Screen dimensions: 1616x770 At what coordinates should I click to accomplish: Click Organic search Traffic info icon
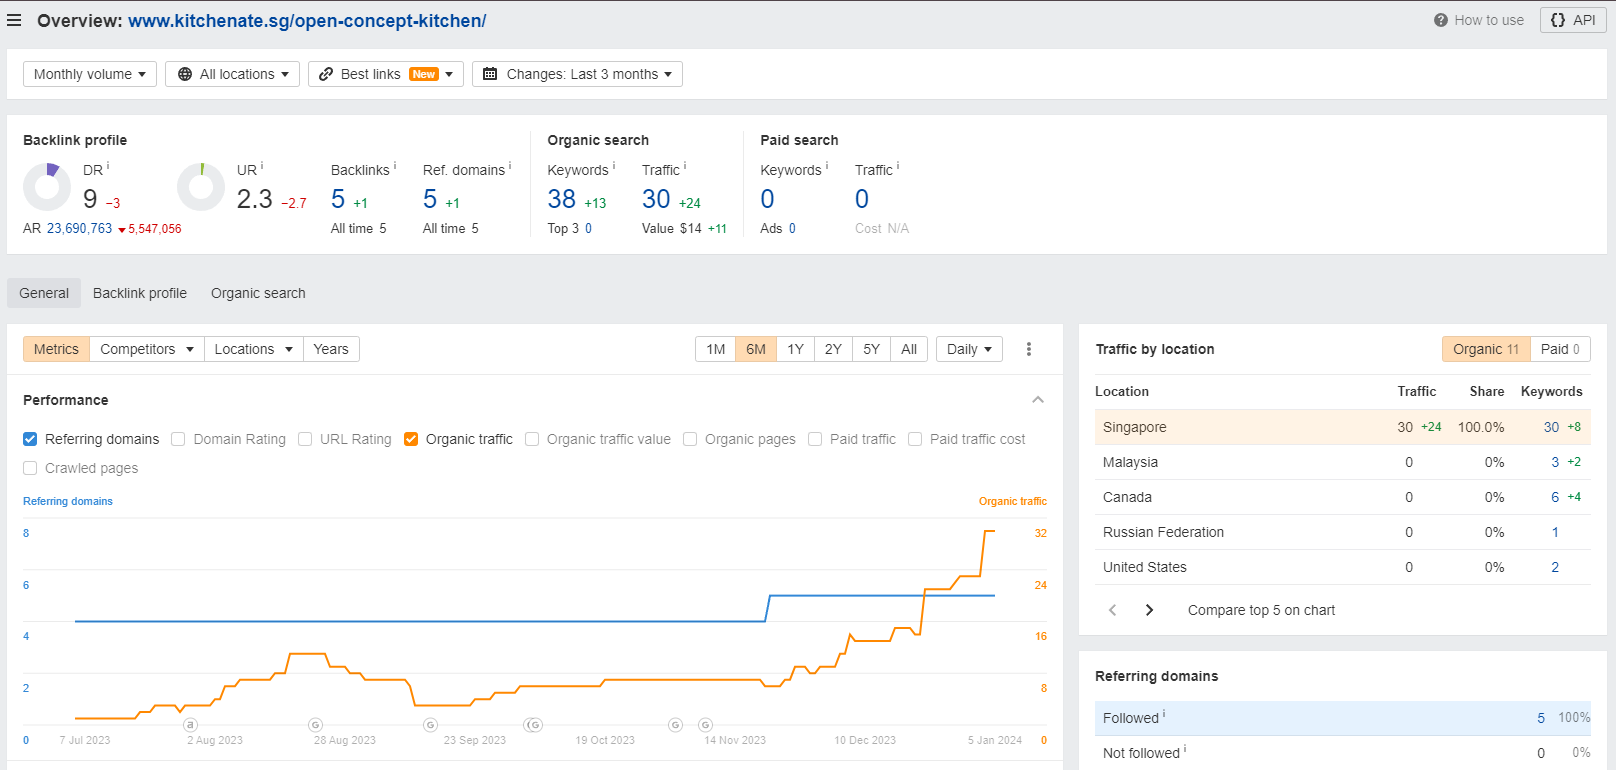coord(685,166)
